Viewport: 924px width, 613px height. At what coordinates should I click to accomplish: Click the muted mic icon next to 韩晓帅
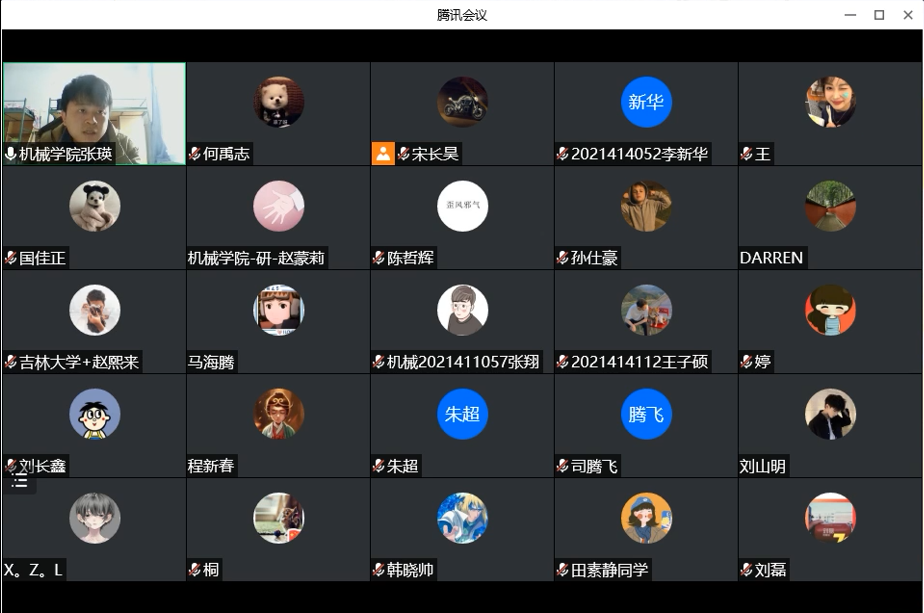[378, 569]
